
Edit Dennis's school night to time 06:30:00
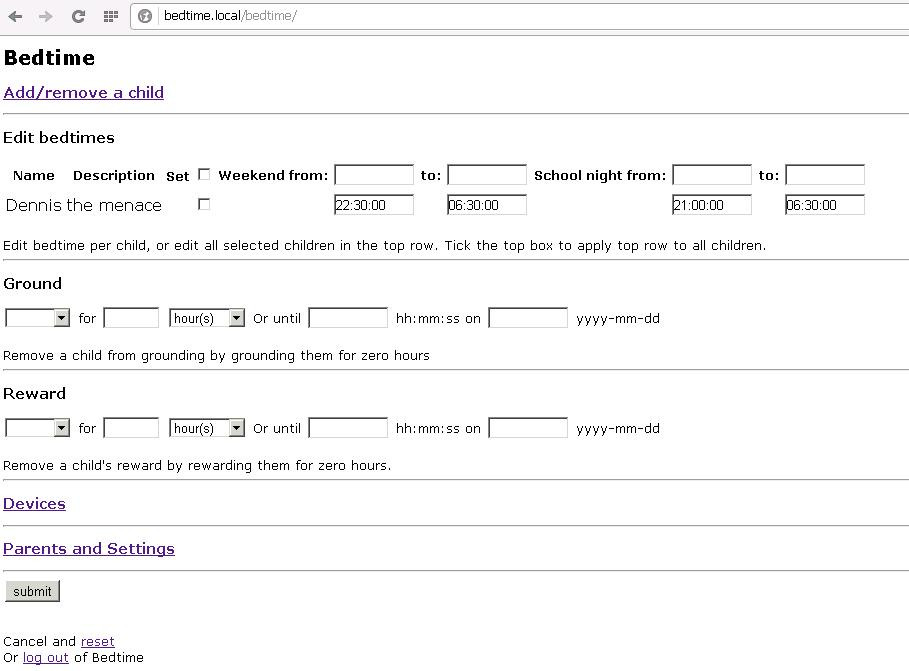(x=825, y=205)
